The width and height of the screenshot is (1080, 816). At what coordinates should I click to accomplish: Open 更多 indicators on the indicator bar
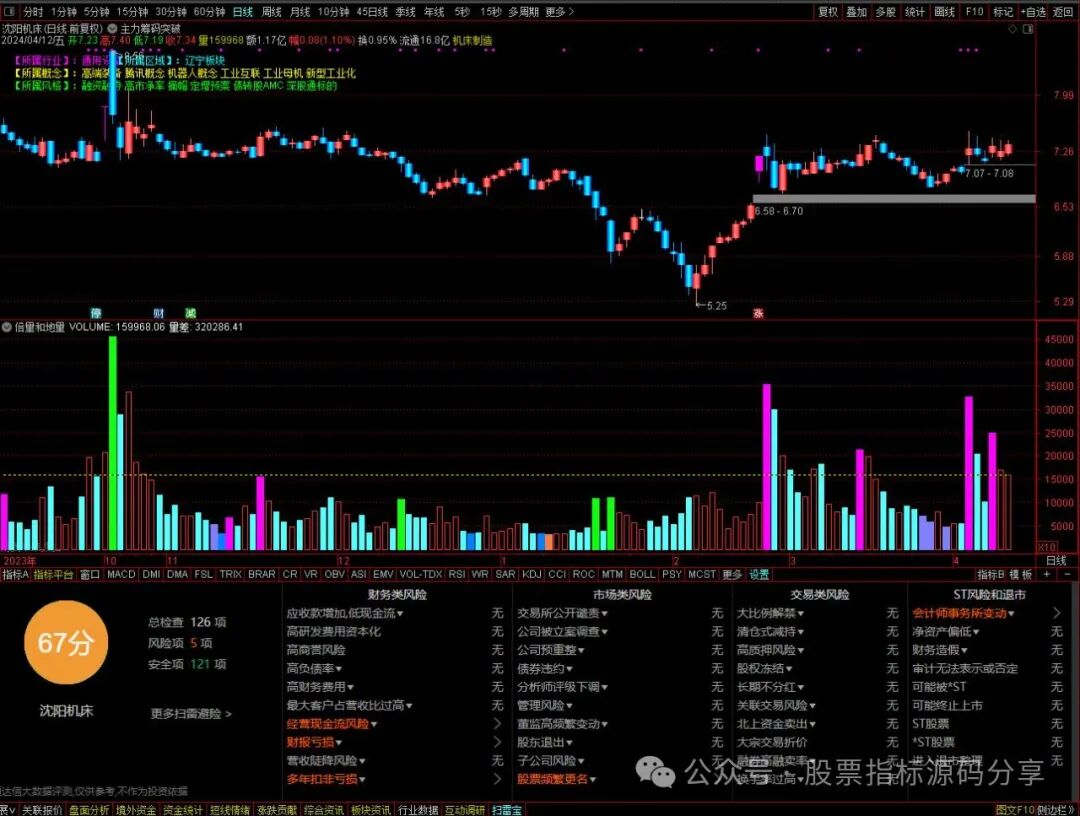click(732, 574)
